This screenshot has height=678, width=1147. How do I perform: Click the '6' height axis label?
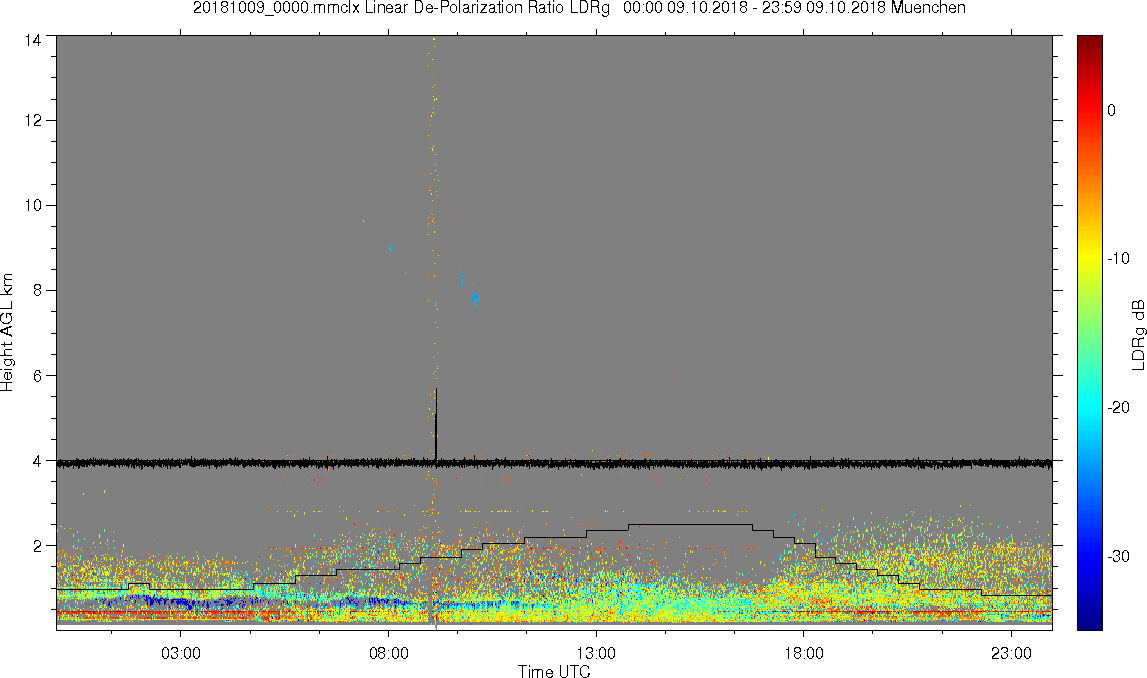(37, 376)
